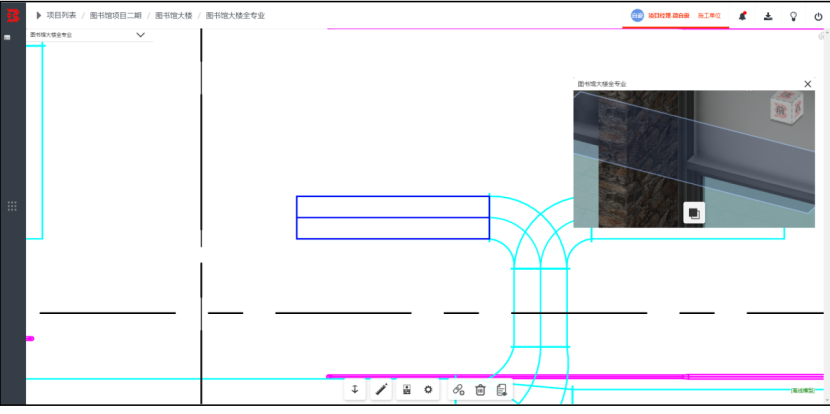Click the link association tool icon

click(458, 390)
